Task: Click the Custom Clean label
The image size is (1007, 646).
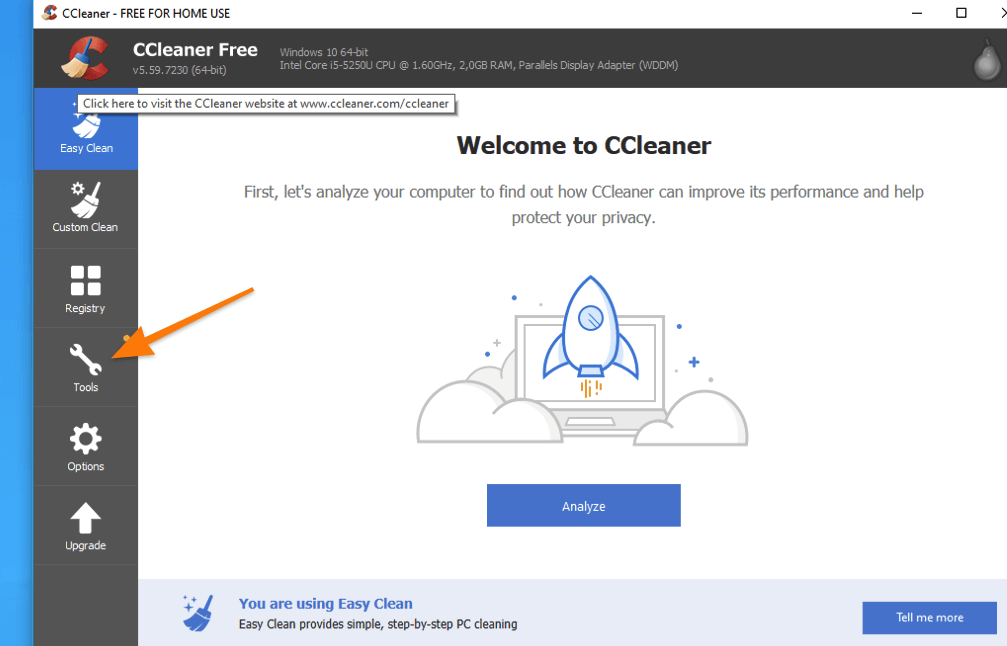Action: click(85, 227)
